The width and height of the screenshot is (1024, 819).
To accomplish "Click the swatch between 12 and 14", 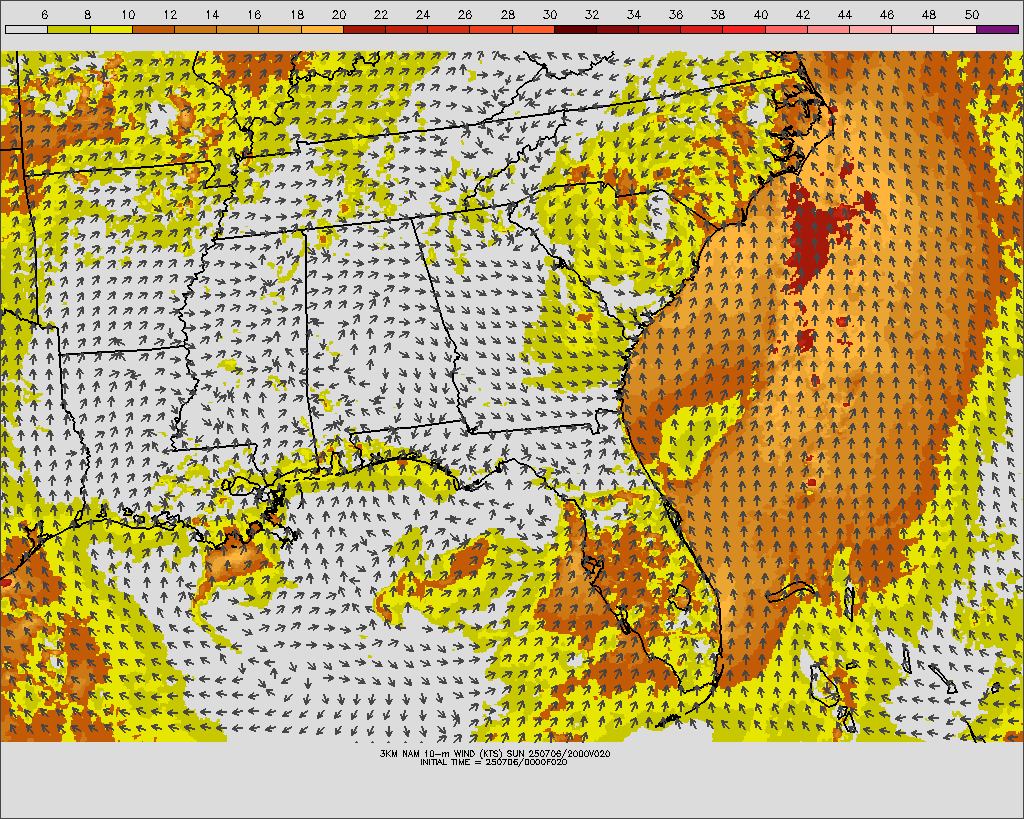I will 195,29.
